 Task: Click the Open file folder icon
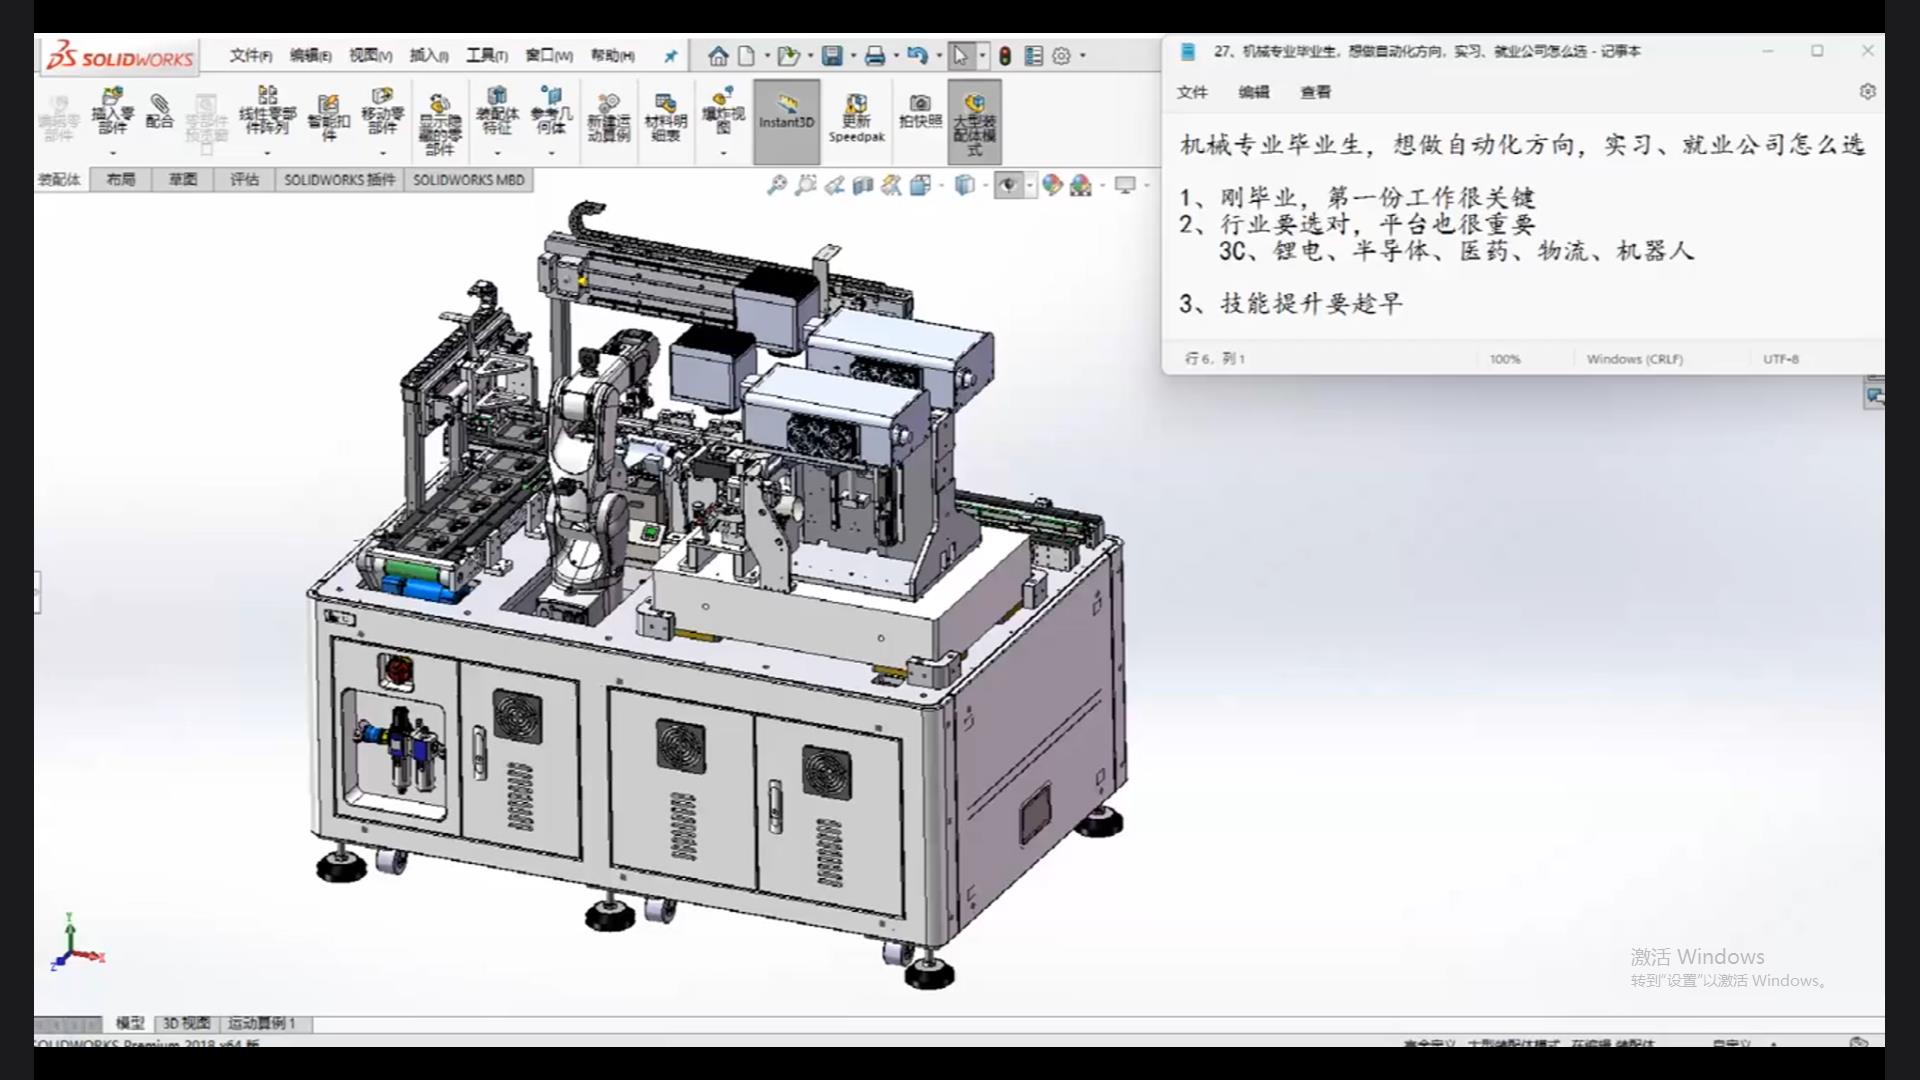point(788,56)
